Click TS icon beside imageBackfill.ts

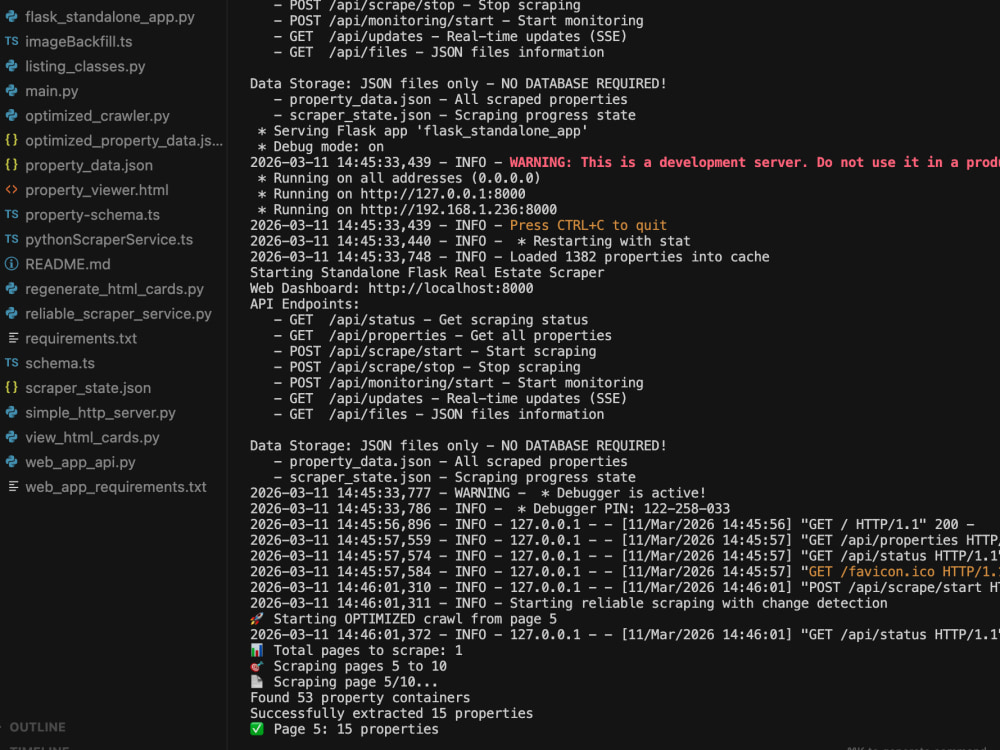11,41
